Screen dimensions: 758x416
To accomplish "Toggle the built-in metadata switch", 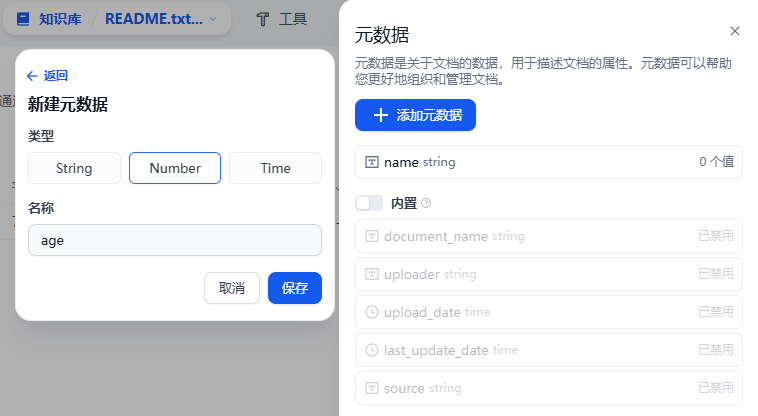I will click(x=369, y=203).
